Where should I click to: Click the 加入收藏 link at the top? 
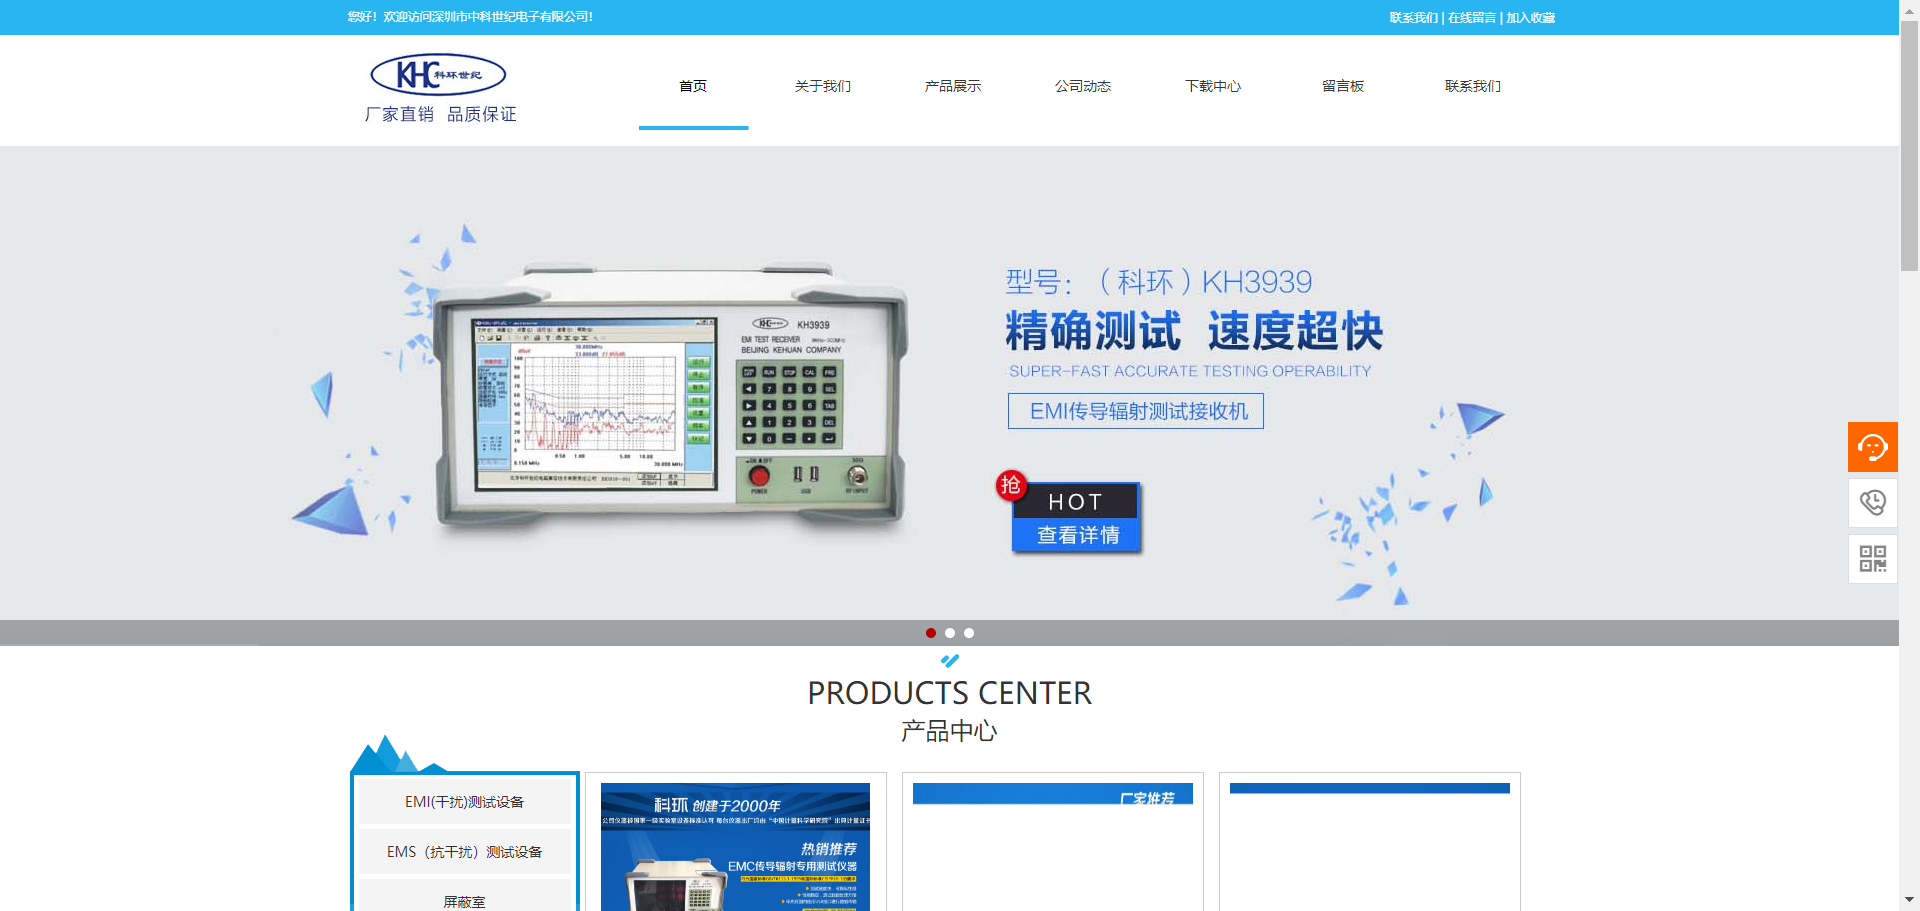[1530, 18]
